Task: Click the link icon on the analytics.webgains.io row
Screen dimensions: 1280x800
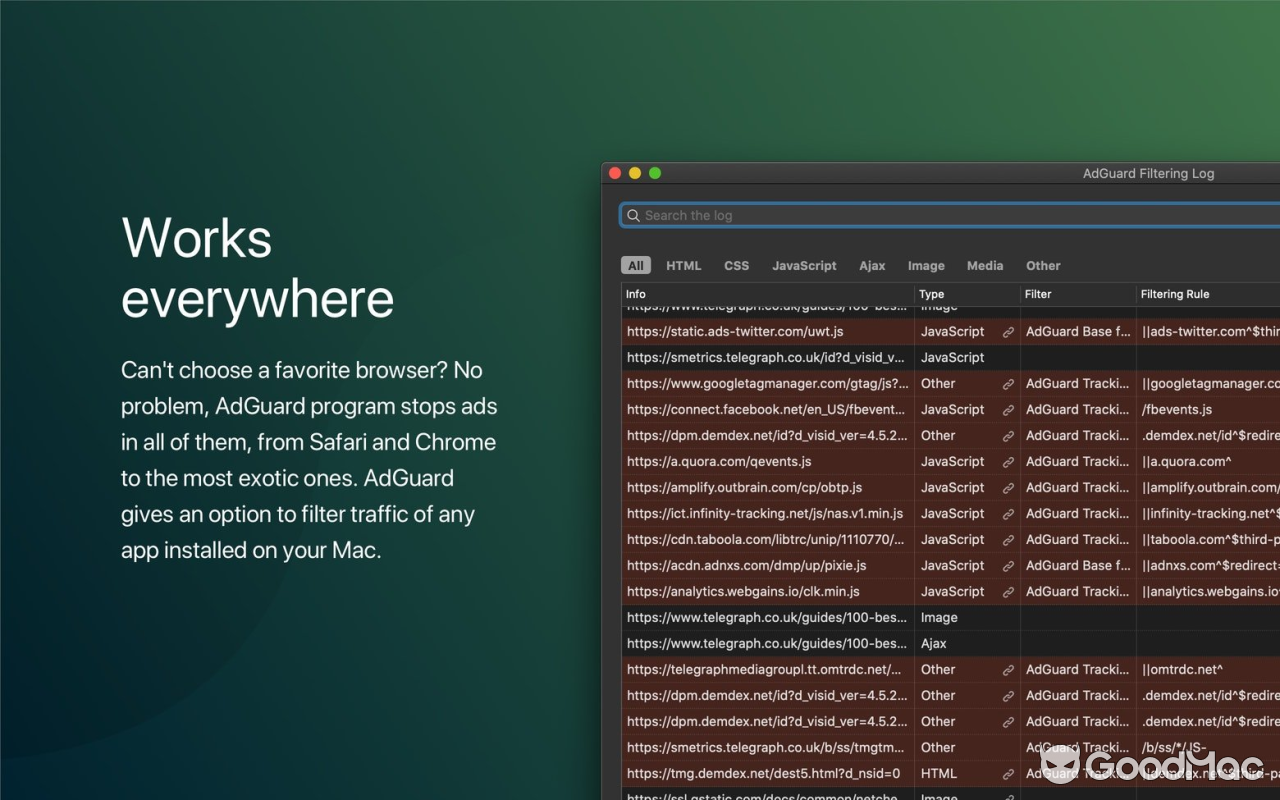Action: tap(1008, 591)
